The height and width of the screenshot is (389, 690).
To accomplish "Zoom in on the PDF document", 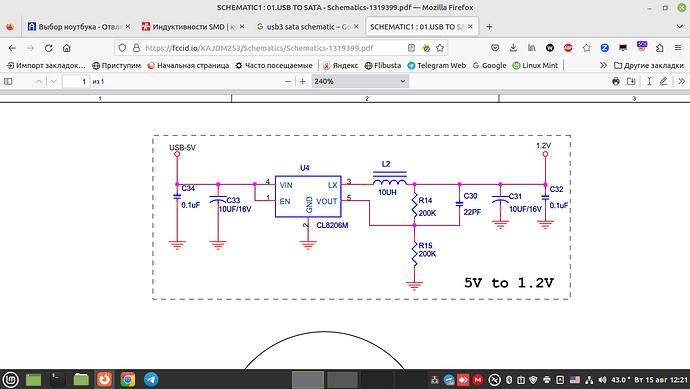I will (303, 81).
